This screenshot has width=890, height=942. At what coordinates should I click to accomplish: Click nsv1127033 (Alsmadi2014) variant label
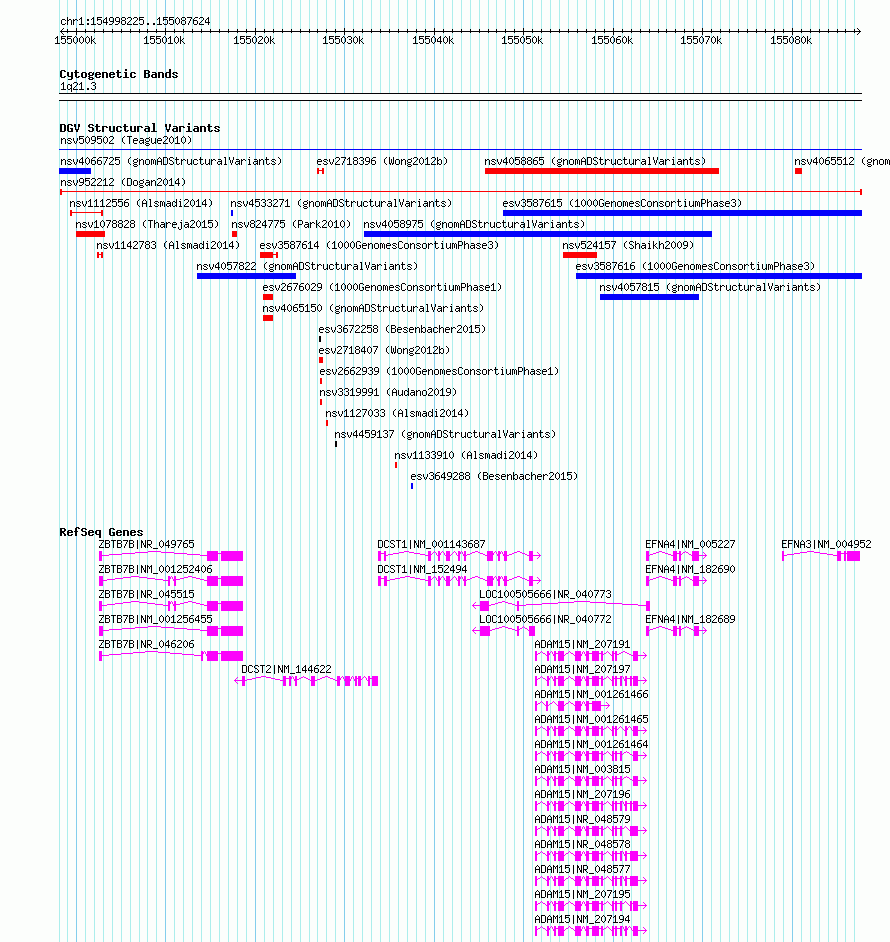(x=397, y=414)
